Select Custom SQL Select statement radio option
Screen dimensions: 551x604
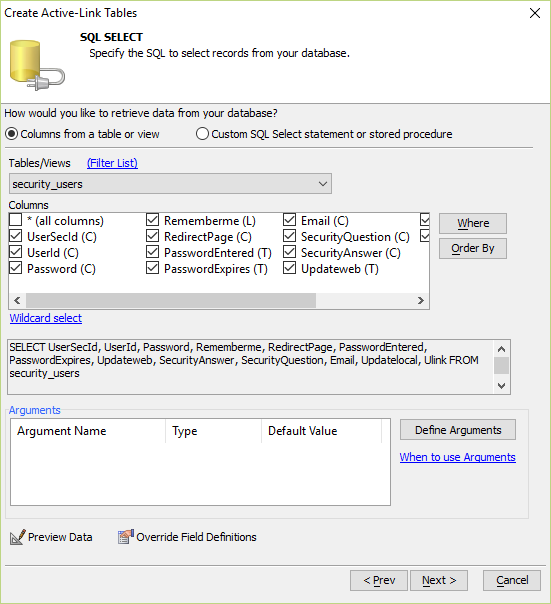202,134
